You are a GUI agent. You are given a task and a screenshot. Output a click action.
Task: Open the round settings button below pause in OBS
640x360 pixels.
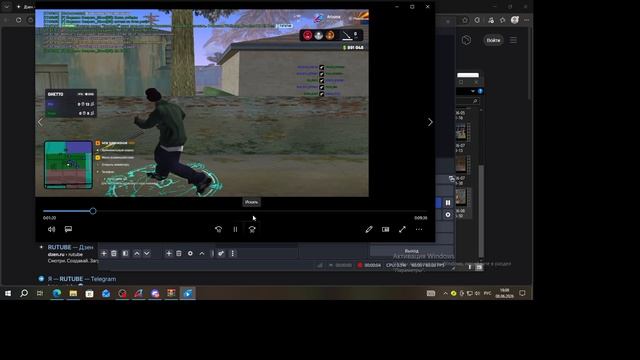tap(448, 215)
